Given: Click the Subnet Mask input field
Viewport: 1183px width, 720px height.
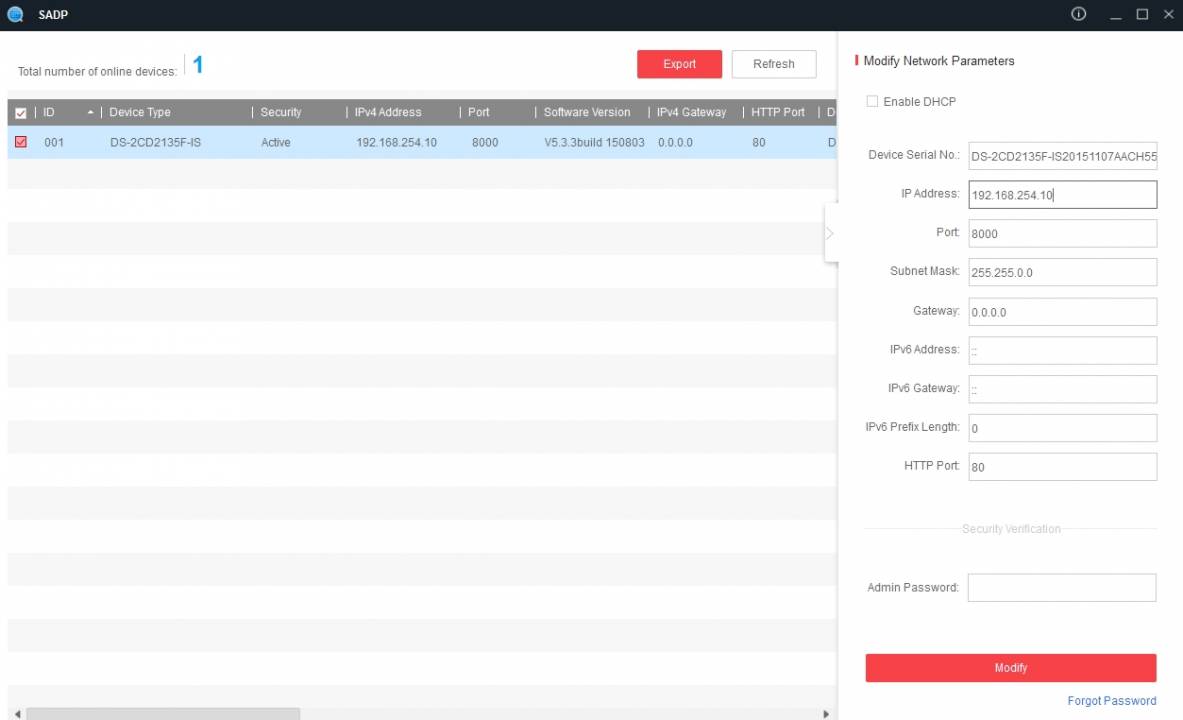Looking at the screenshot, I should [x=1062, y=272].
